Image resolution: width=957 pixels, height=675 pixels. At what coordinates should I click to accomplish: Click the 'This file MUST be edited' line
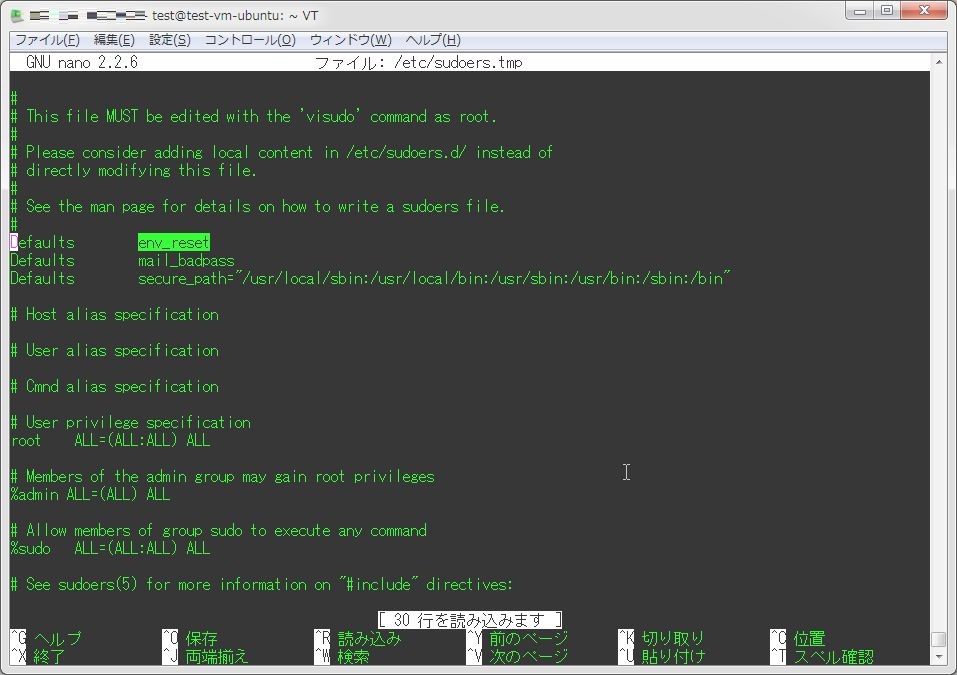[254, 116]
